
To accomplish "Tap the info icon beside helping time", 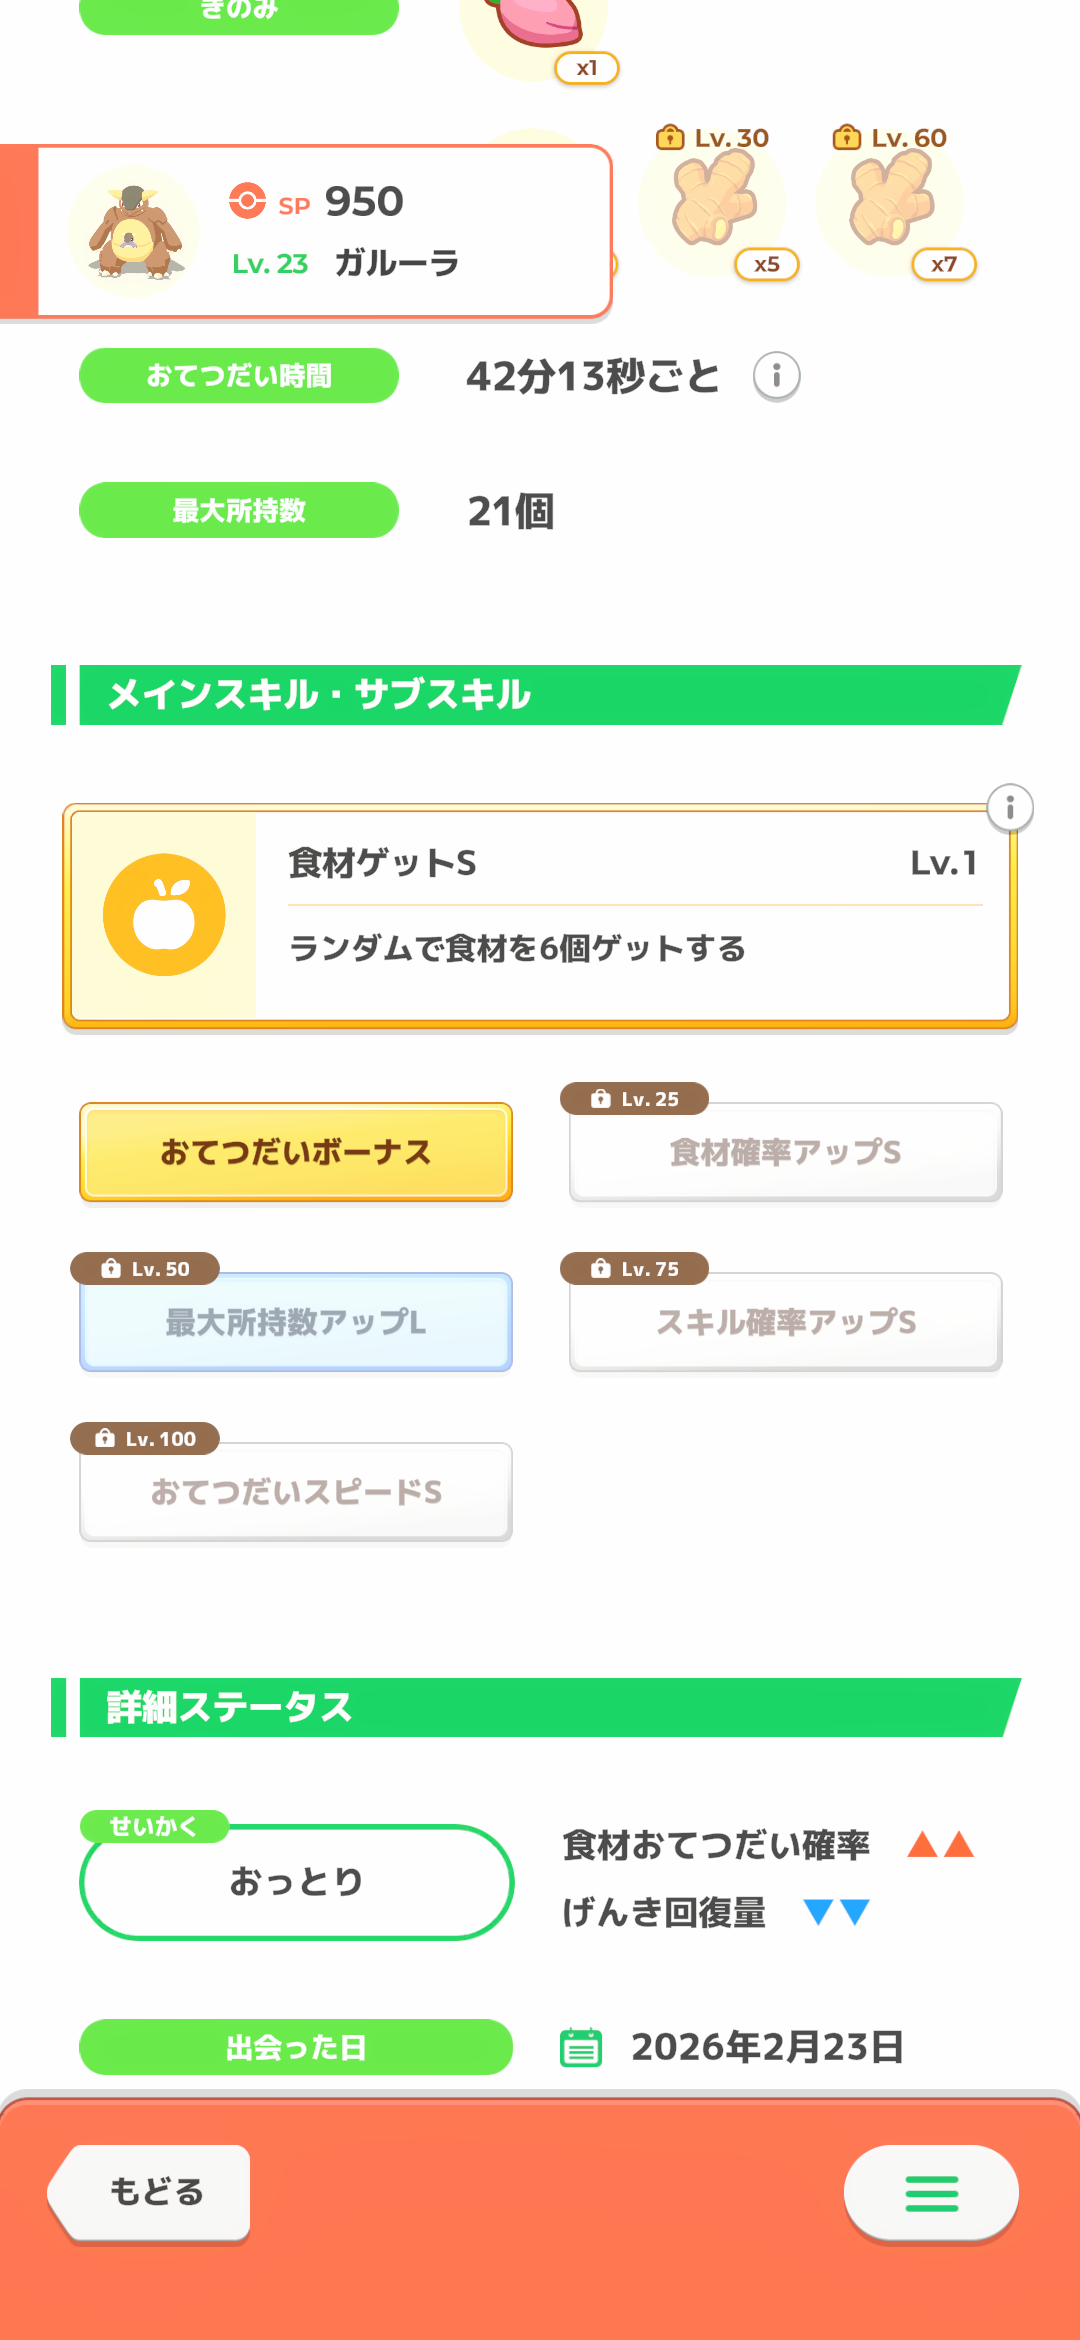I will pyautogui.click(x=776, y=377).
